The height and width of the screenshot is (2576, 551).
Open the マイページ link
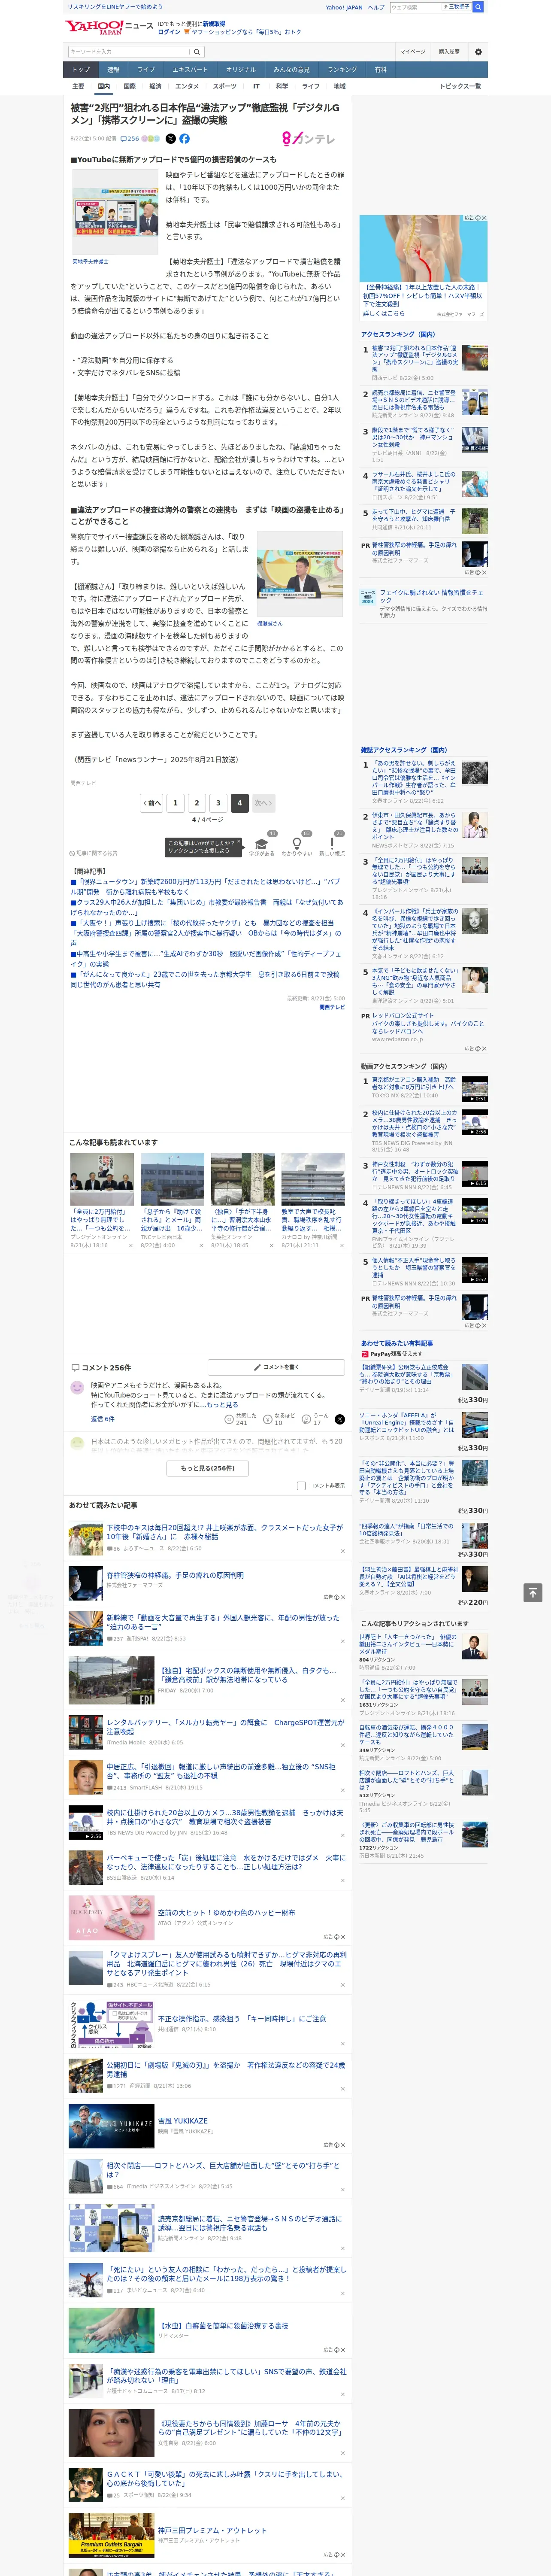click(x=412, y=51)
